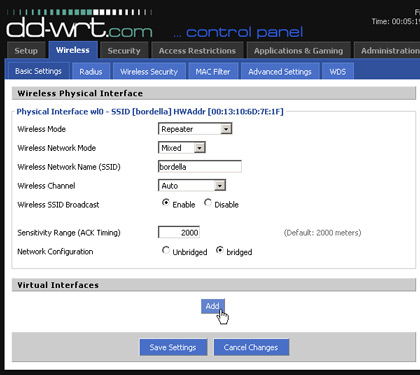
Task: Choose the bridged network configuration
Action: (x=220, y=250)
